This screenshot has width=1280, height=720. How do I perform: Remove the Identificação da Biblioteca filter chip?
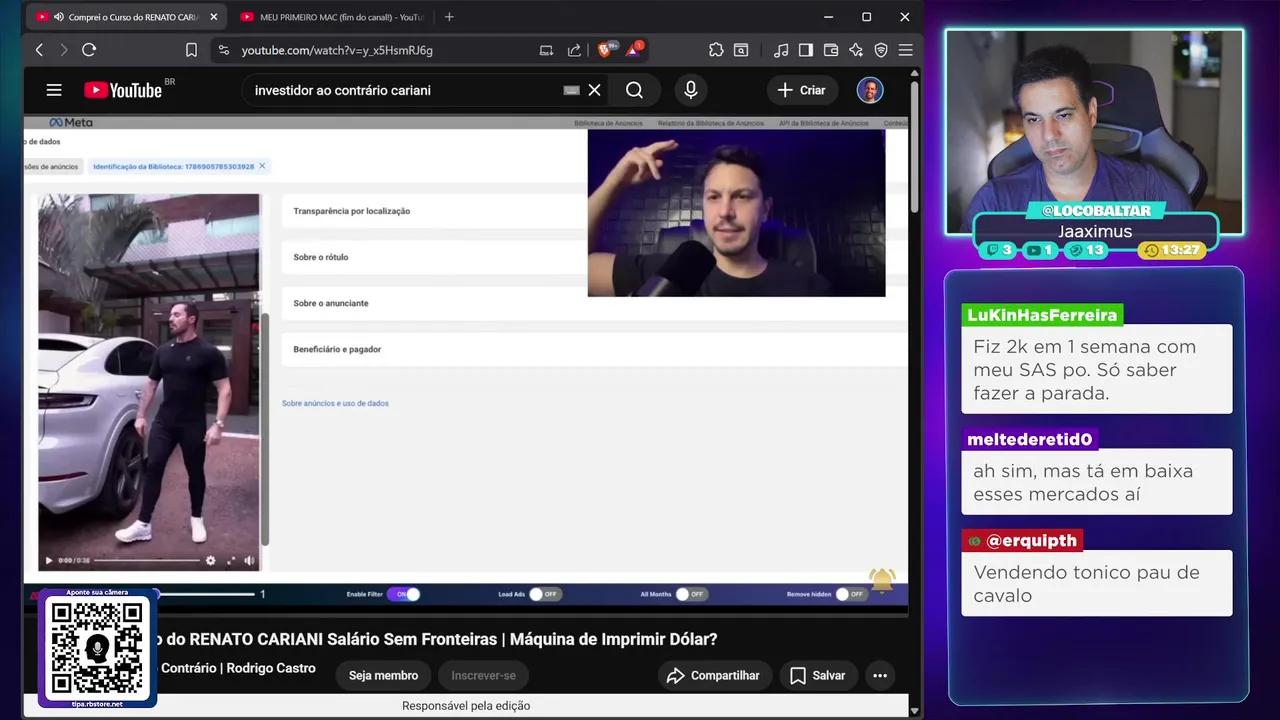(x=262, y=166)
